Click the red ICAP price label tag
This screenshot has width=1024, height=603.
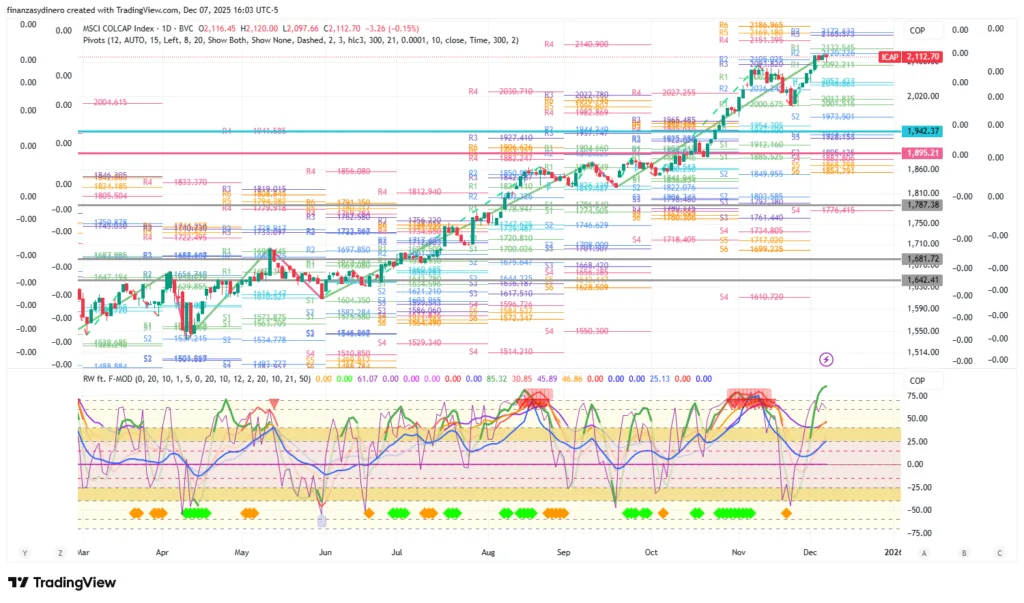(x=889, y=57)
